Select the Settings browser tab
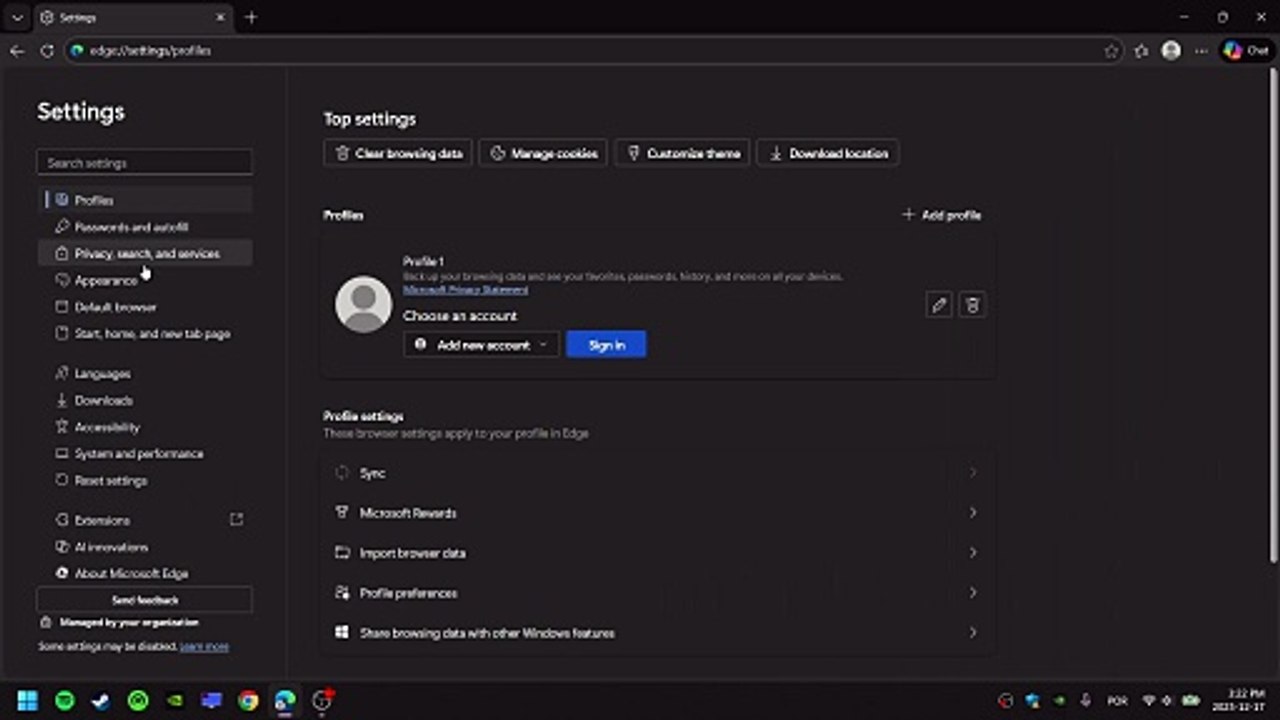Image resolution: width=1280 pixels, height=720 pixels. tap(132, 18)
